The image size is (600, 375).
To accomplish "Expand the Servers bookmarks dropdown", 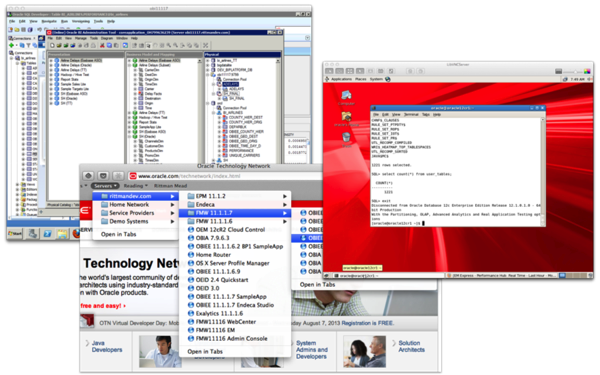I will pyautogui.click(x=105, y=186).
